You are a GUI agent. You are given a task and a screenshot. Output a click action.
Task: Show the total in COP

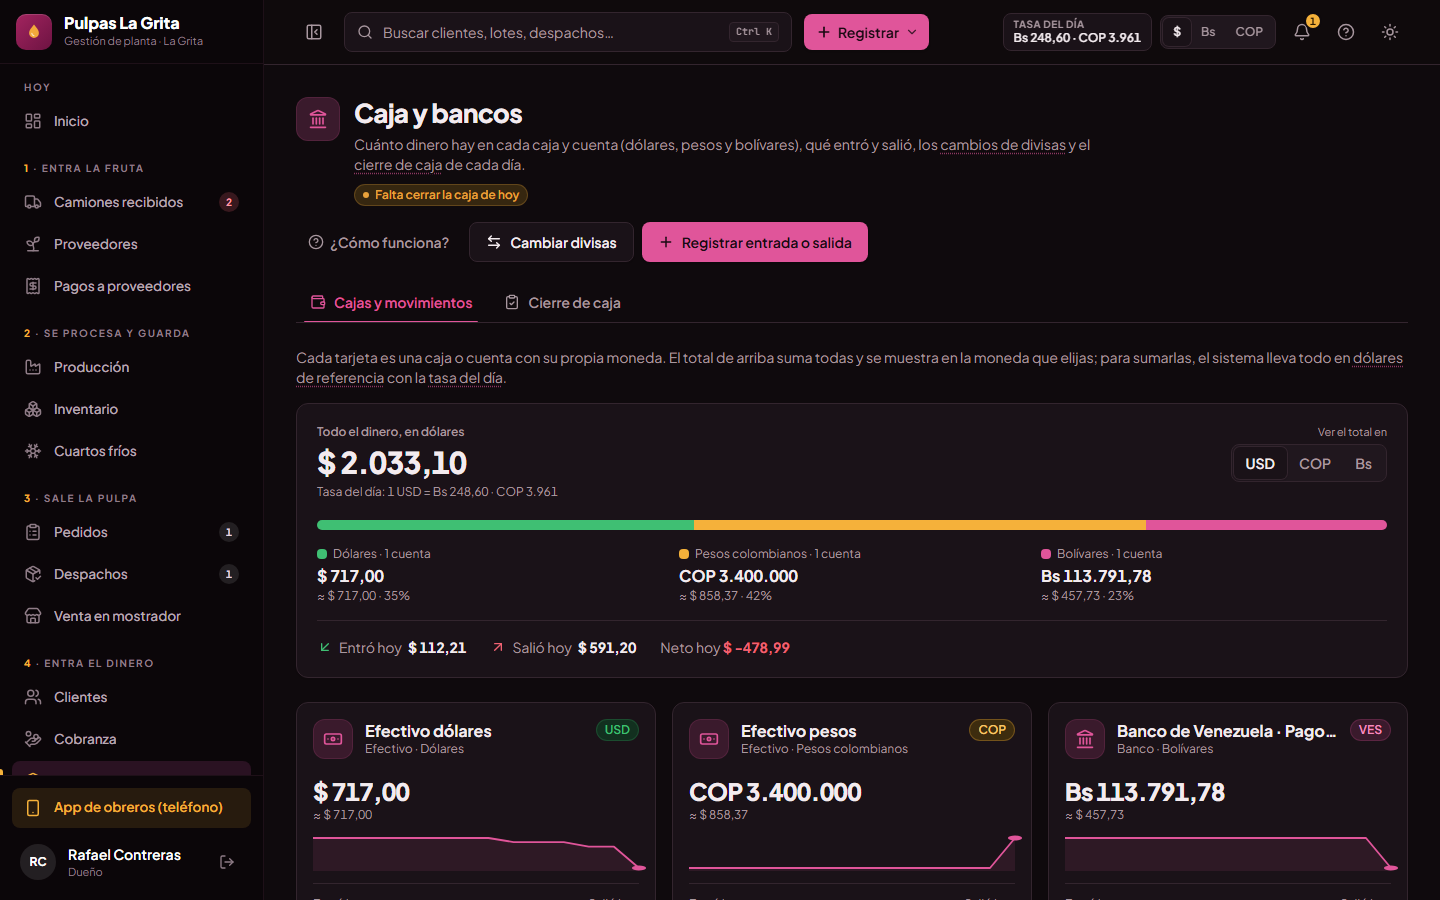click(1315, 464)
